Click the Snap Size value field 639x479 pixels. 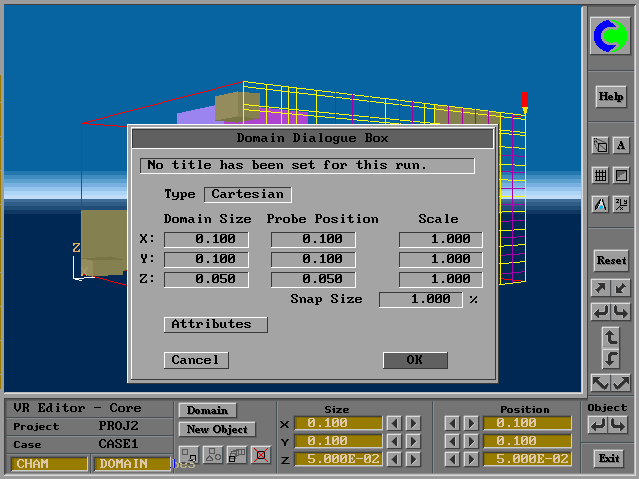click(x=420, y=299)
